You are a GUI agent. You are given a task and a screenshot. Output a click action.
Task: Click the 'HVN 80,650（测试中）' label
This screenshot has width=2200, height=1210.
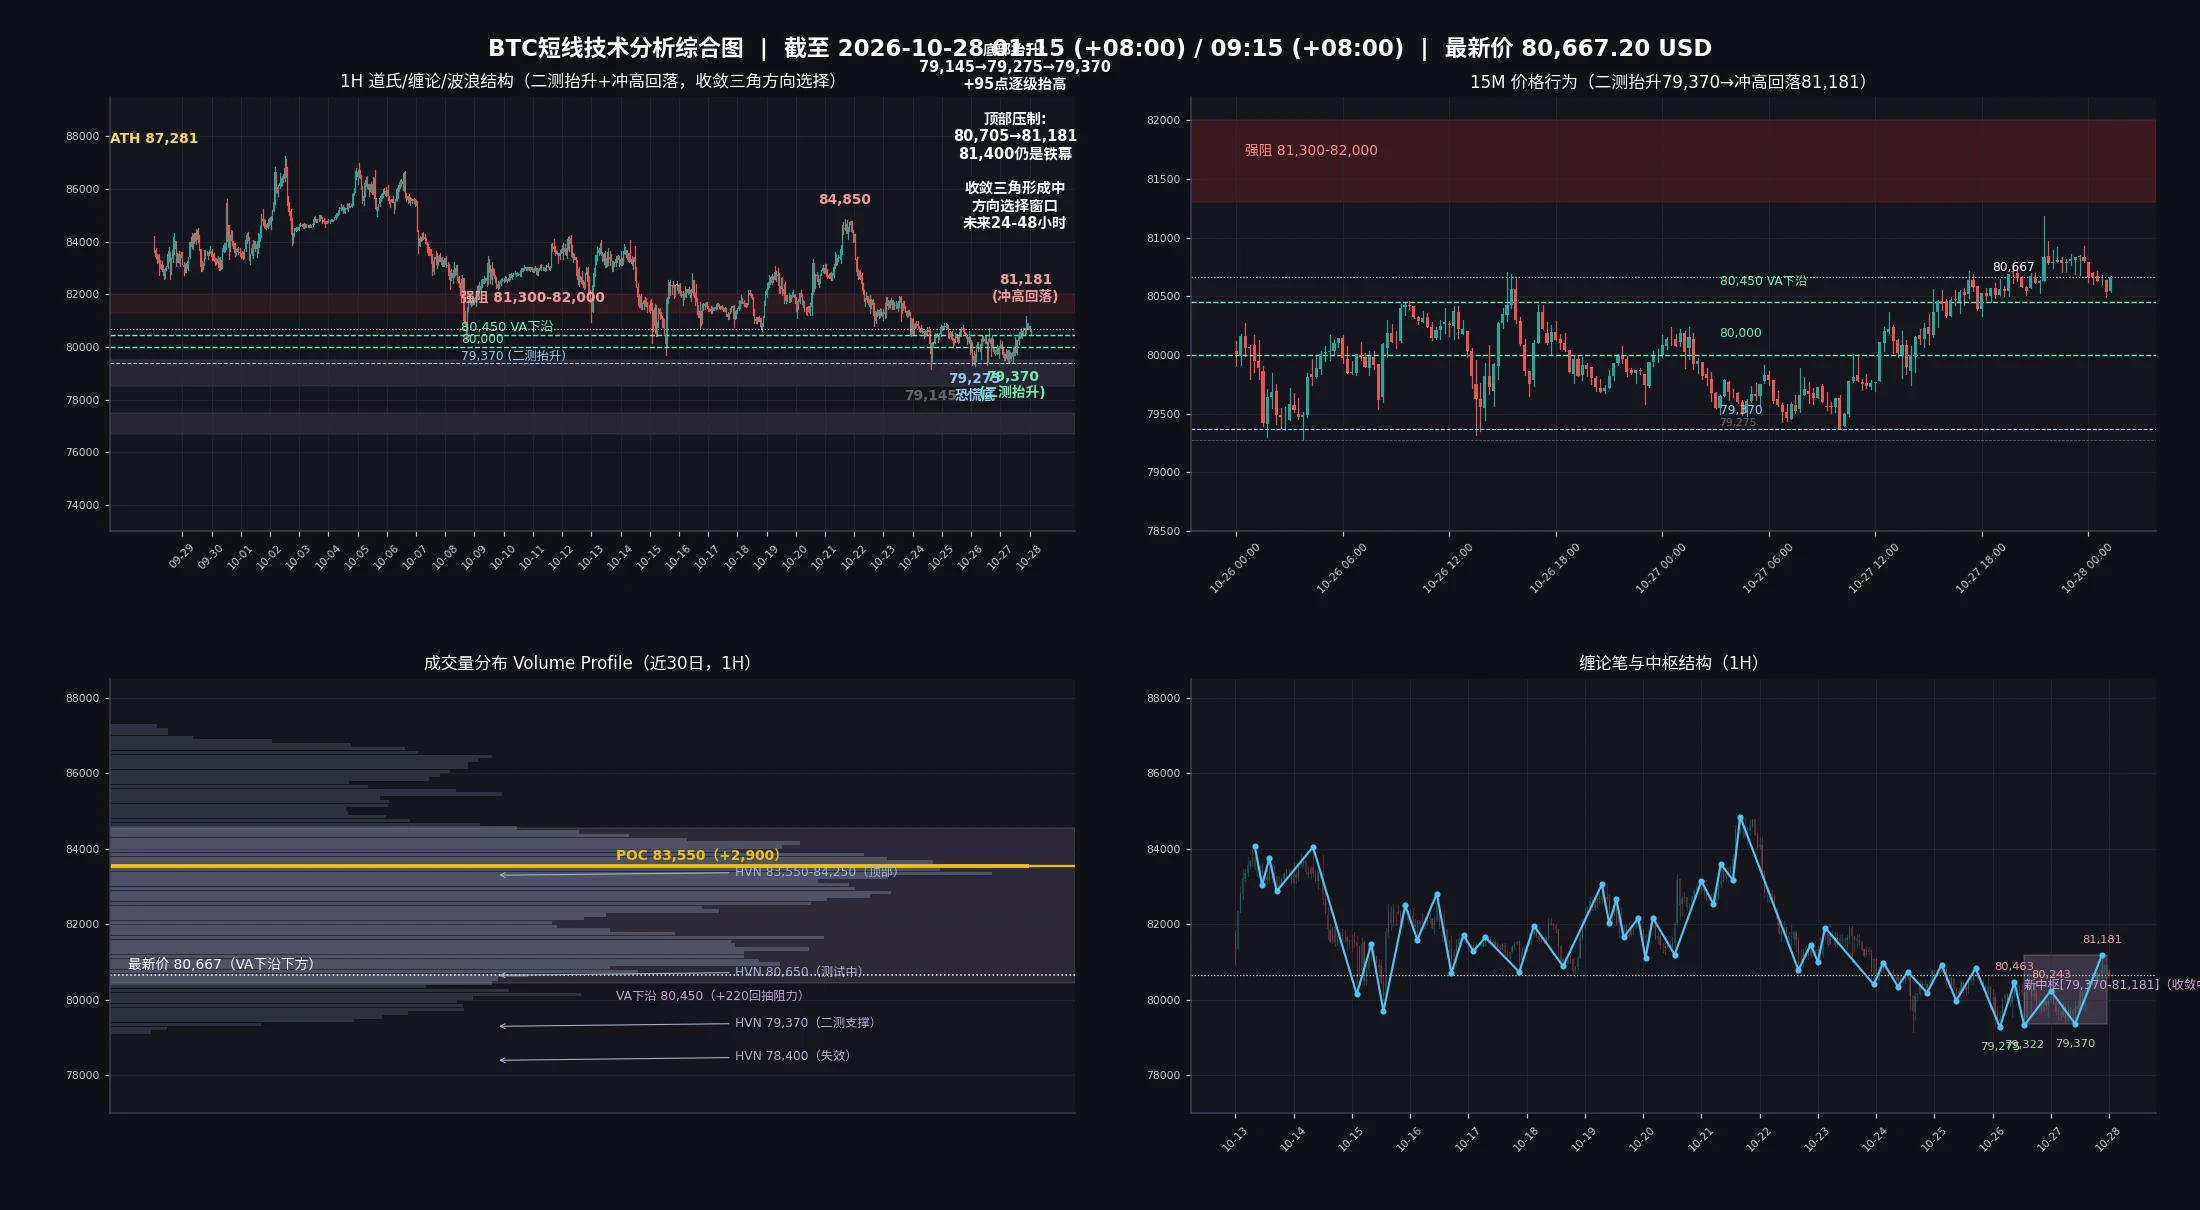[x=798, y=972]
